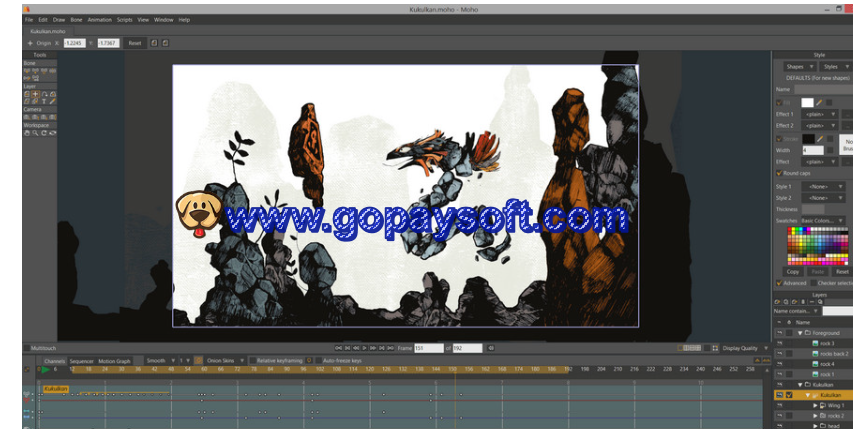The width and height of the screenshot is (853, 429).
Task: Open the Scripts menu
Action: 125,20
